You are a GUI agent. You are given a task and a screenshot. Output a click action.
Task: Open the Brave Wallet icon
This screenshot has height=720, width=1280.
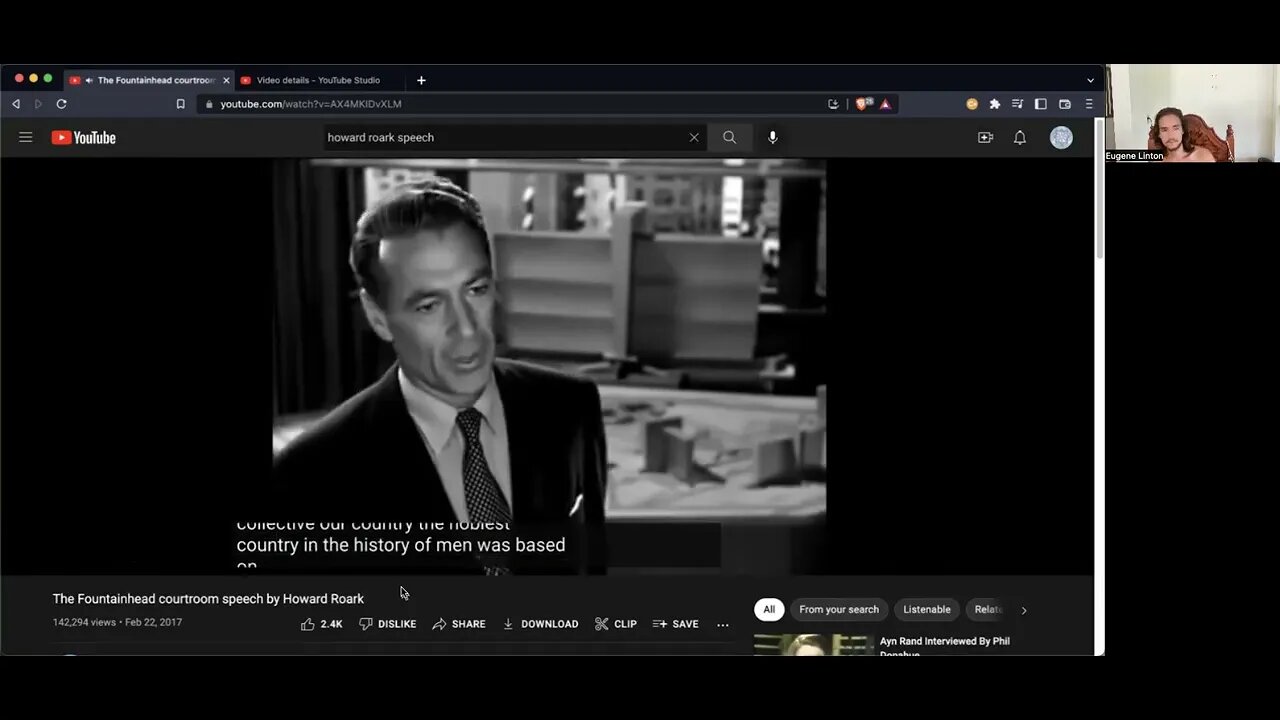[1065, 104]
